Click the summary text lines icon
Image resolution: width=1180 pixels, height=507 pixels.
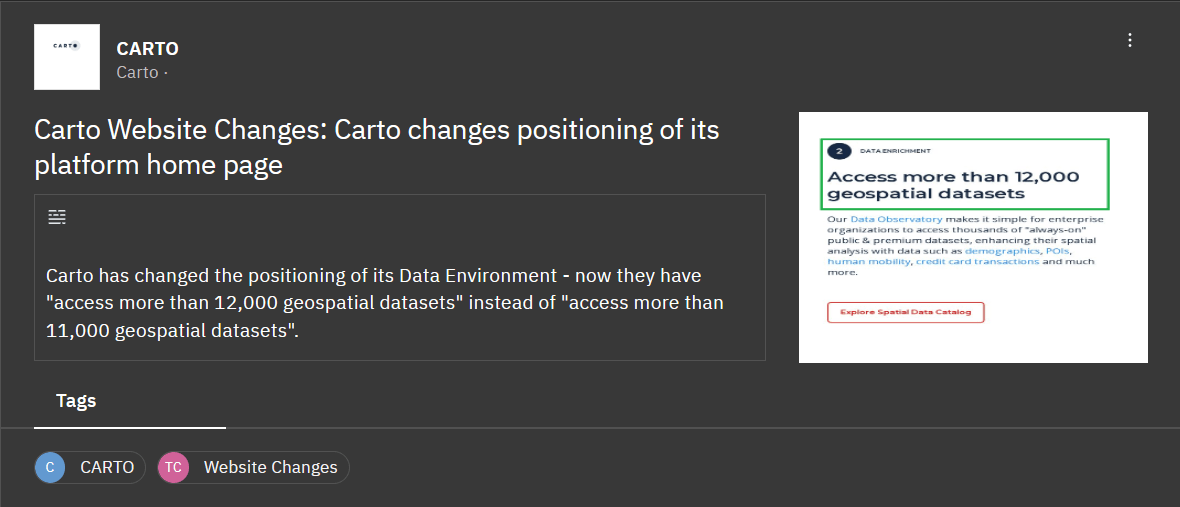tap(57, 217)
